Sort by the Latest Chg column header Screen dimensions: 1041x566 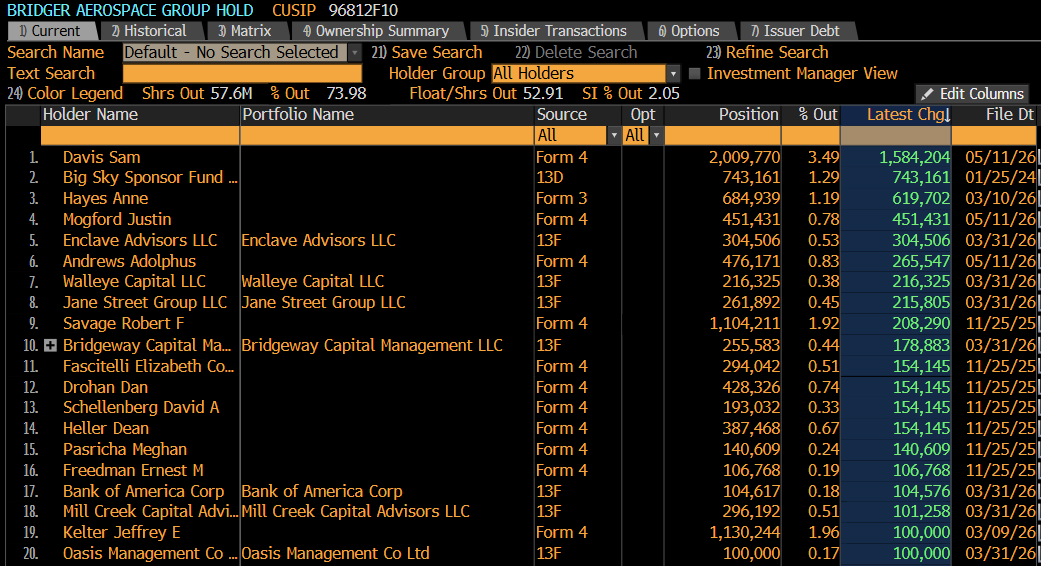896,115
